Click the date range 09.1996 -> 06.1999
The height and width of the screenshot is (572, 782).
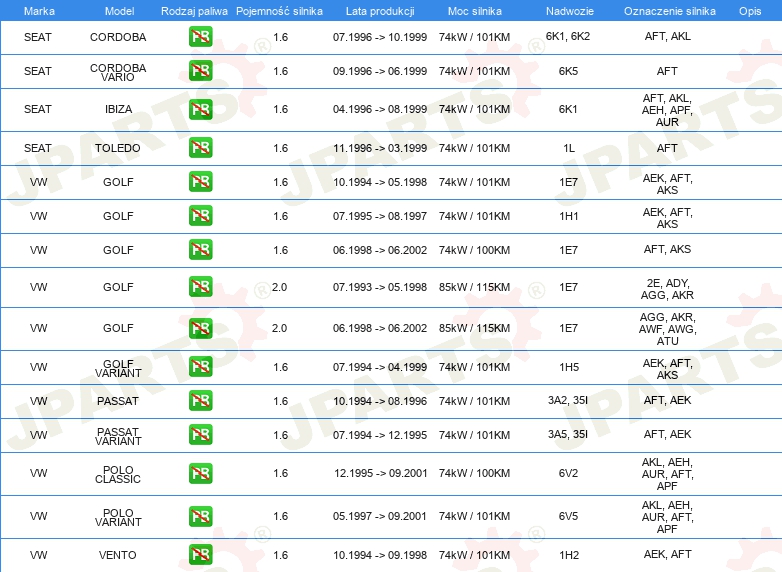(x=380, y=71)
